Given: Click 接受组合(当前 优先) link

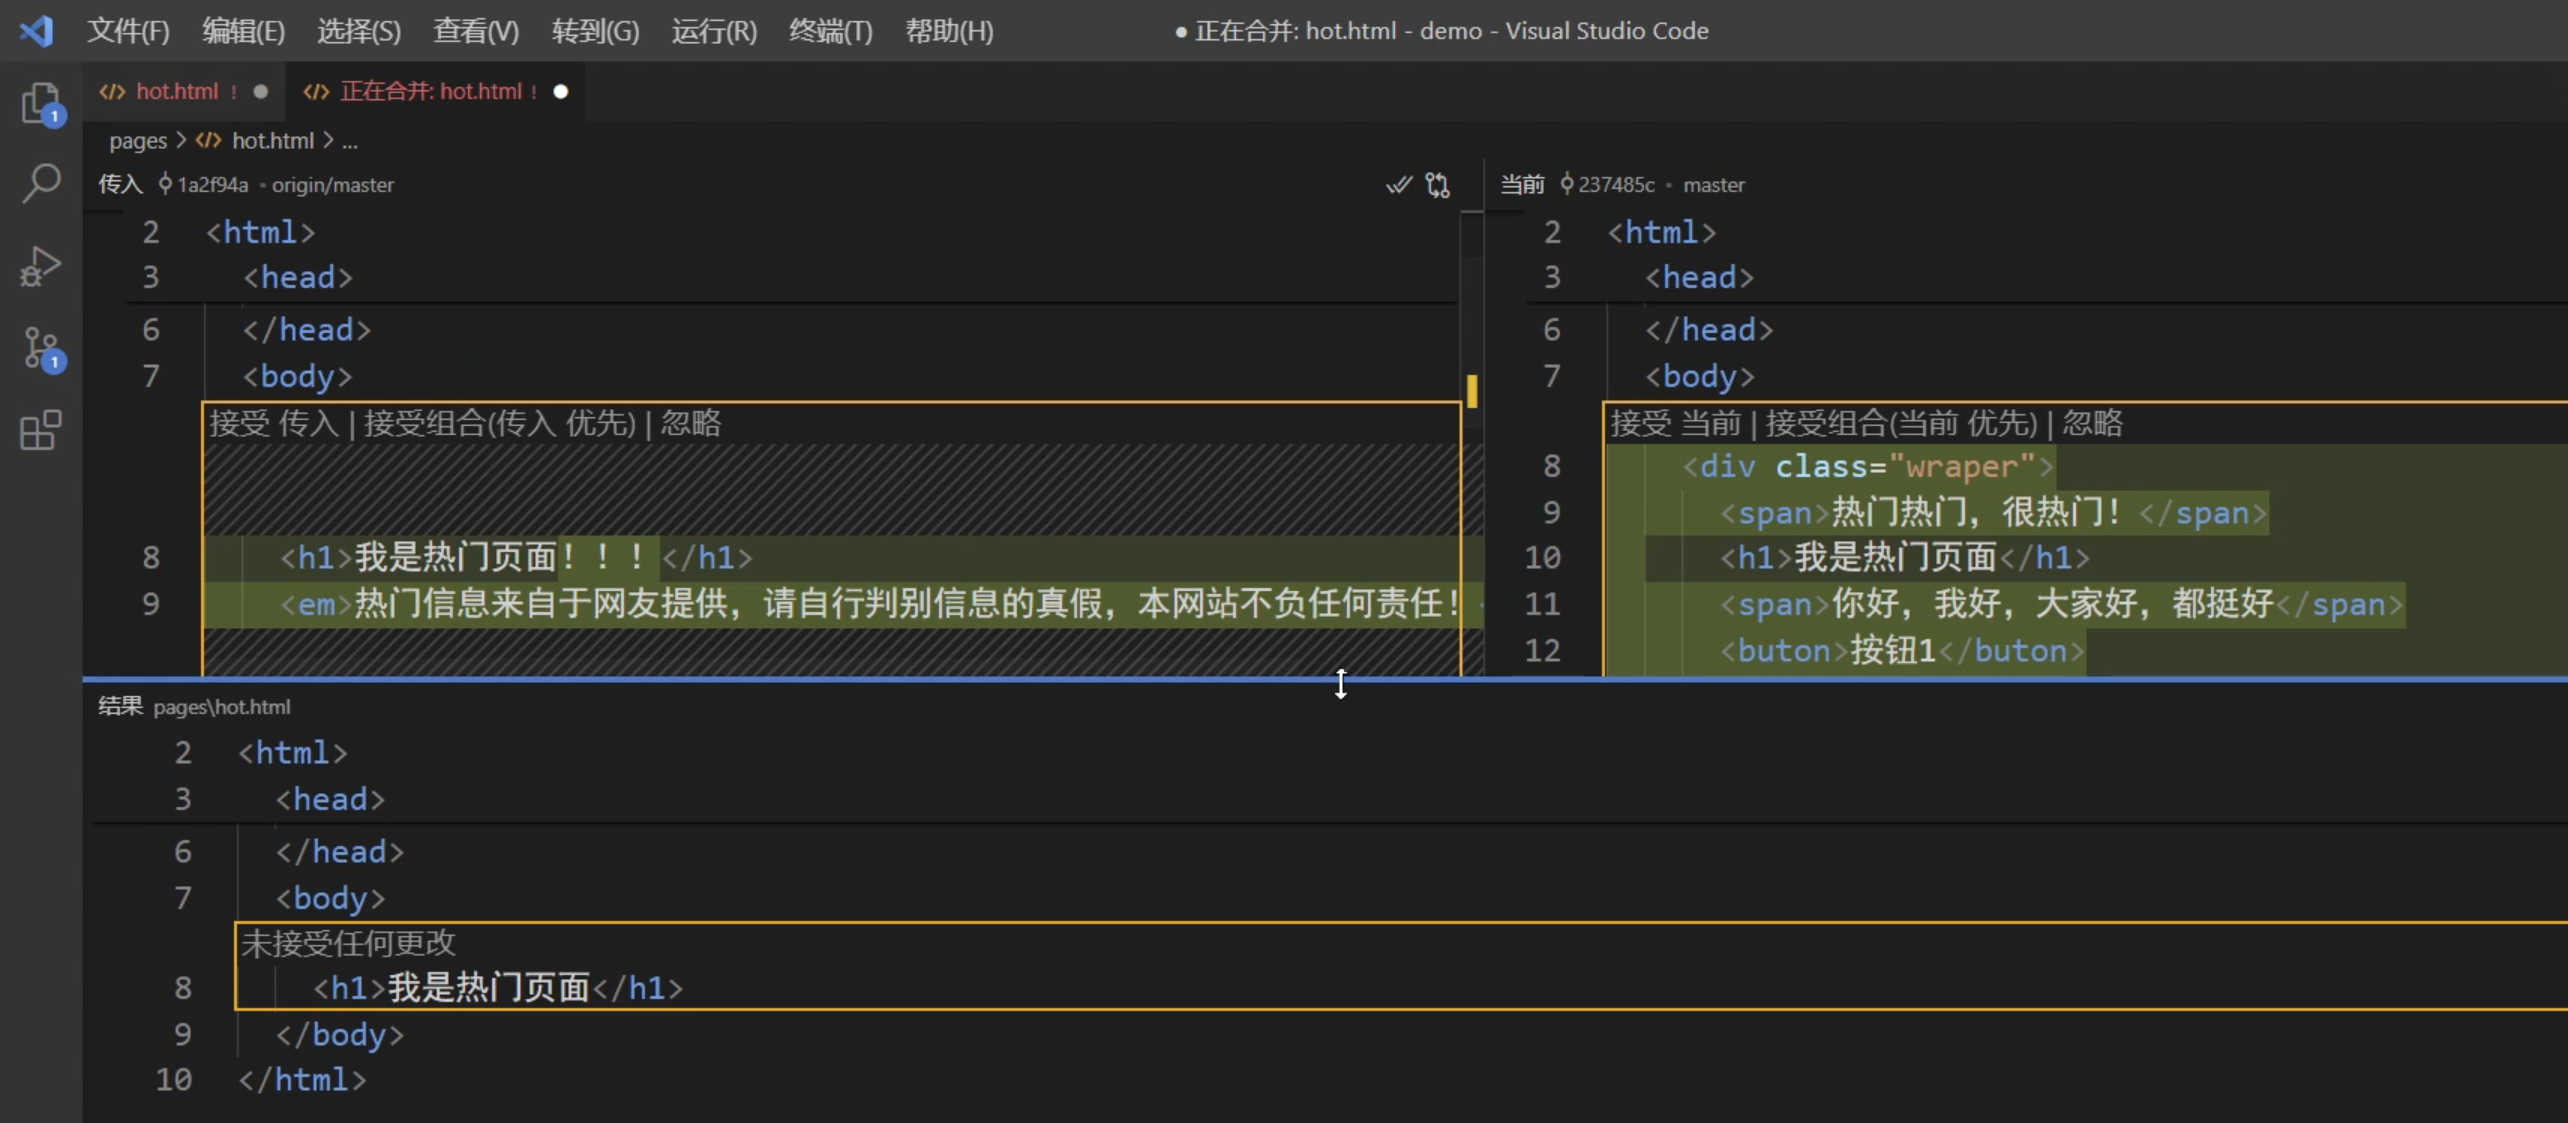Looking at the screenshot, I should click(1901, 423).
